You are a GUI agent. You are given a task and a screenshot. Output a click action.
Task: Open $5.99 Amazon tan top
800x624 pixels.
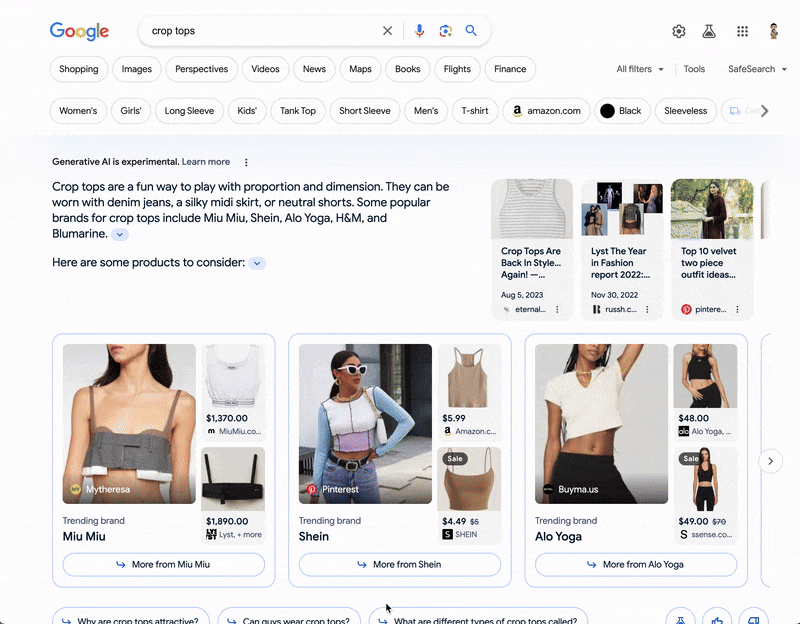pyautogui.click(x=469, y=391)
